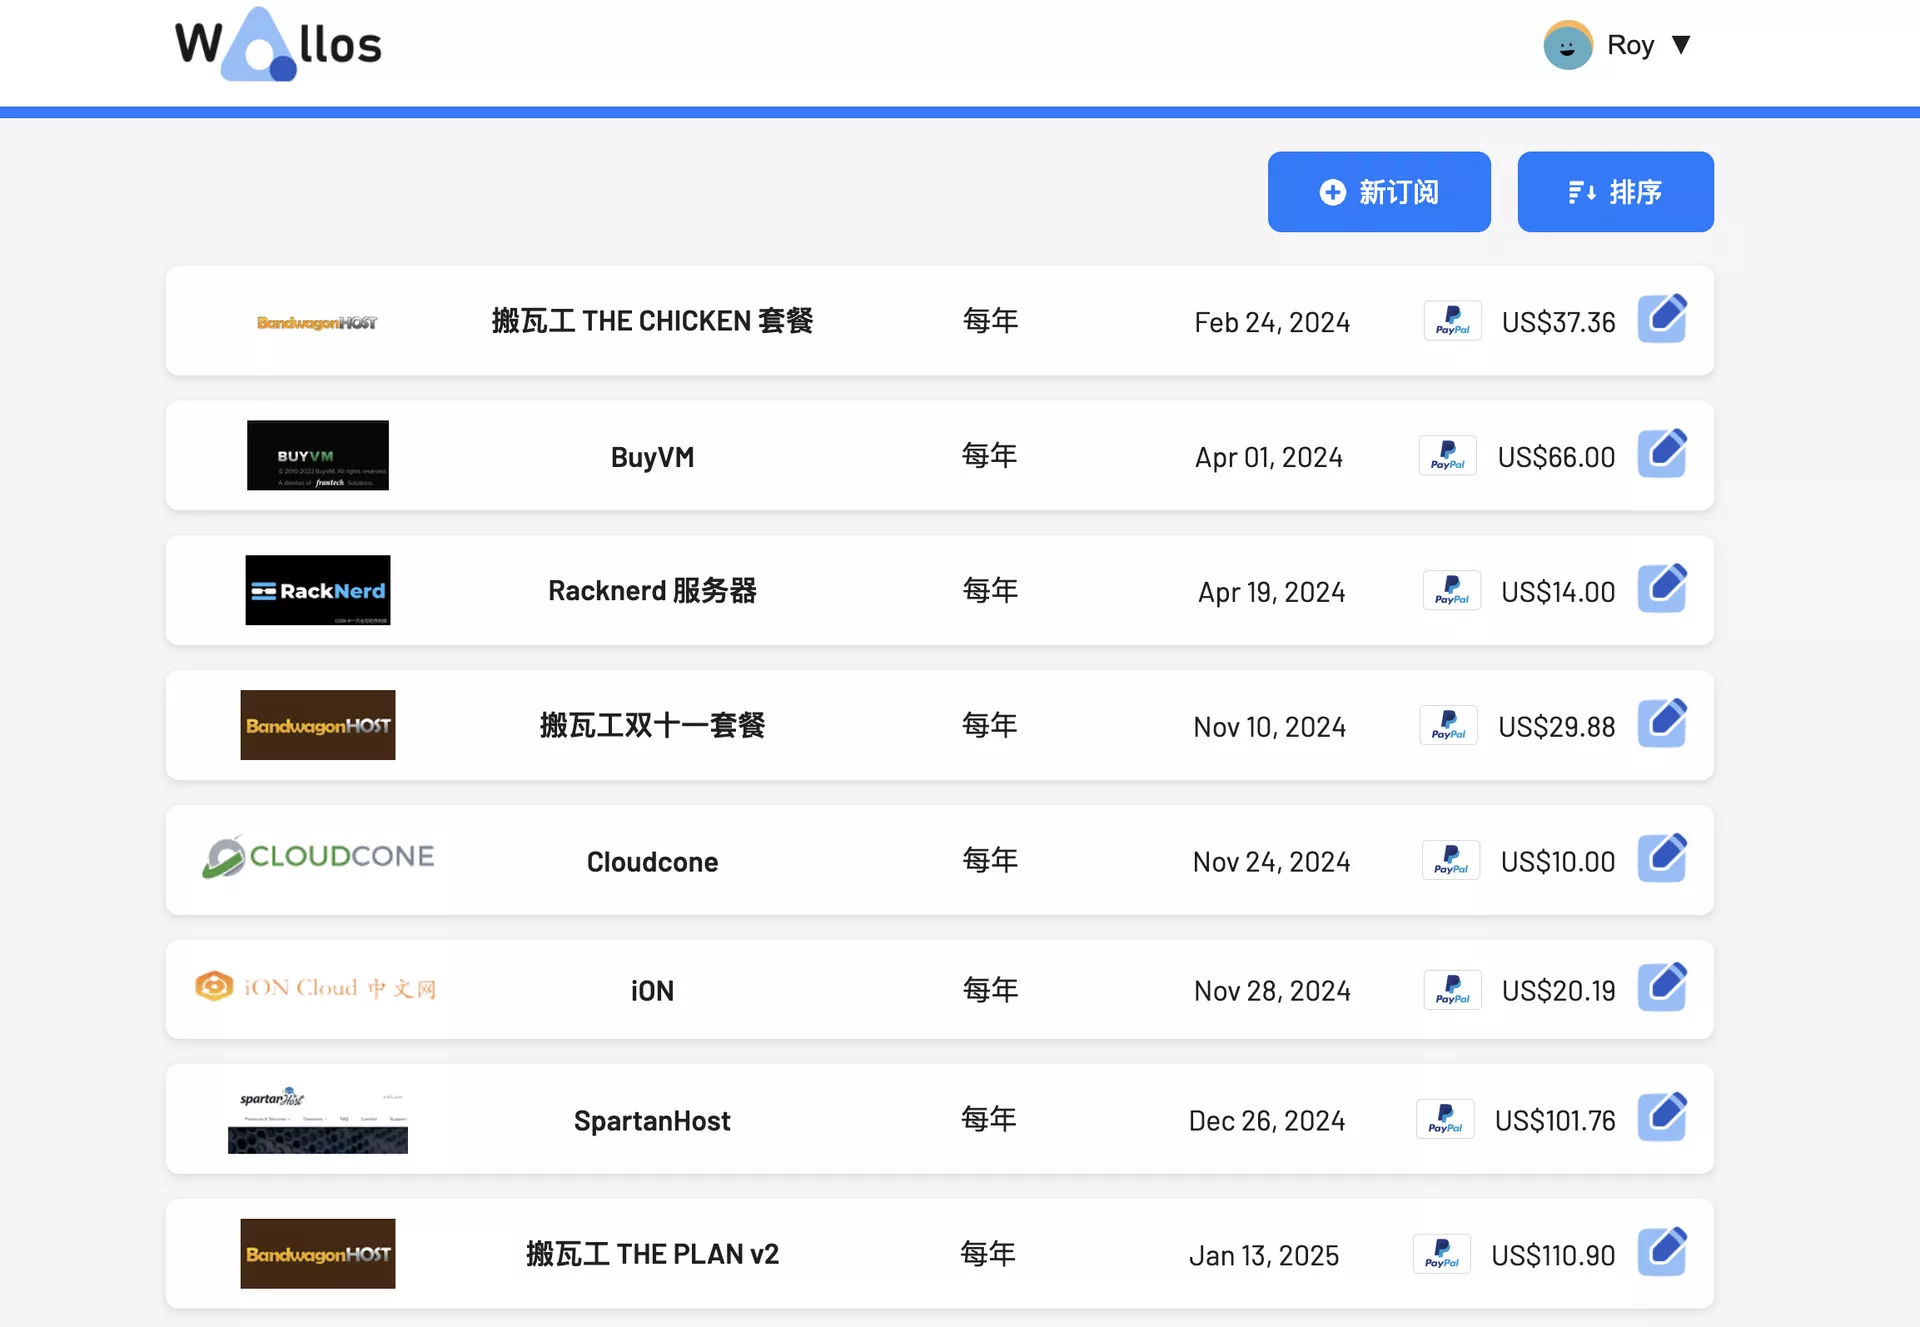Click the Wallos logo
This screenshot has width=1920, height=1327.
click(278, 45)
